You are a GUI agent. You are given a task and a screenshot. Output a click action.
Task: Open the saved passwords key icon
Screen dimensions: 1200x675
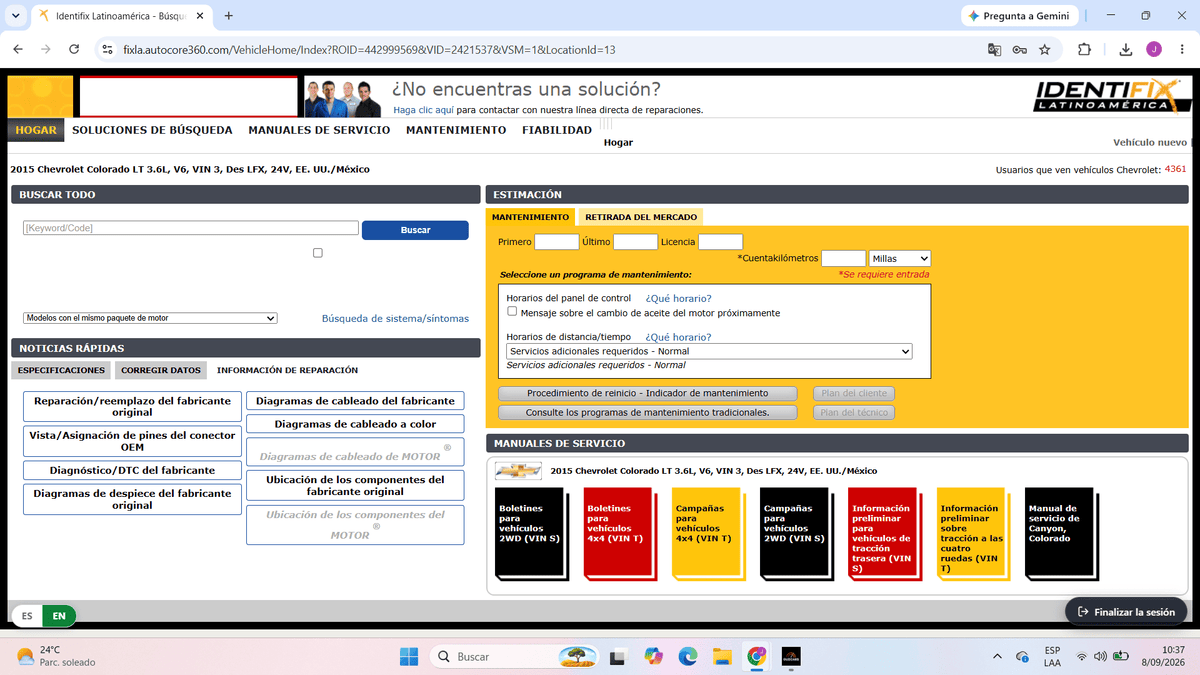click(x=1019, y=49)
